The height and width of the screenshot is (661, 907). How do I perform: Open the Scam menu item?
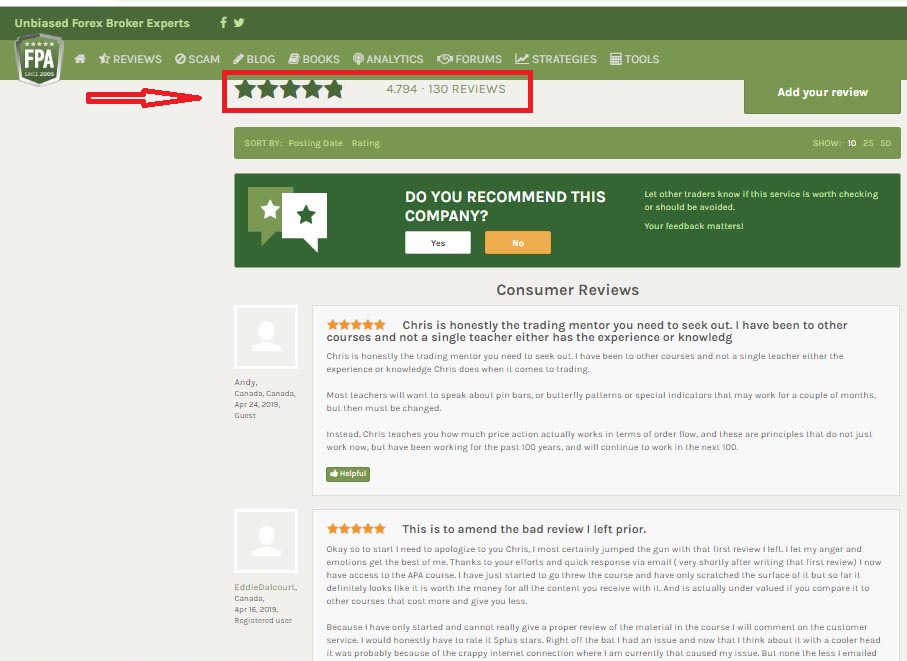point(197,59)
